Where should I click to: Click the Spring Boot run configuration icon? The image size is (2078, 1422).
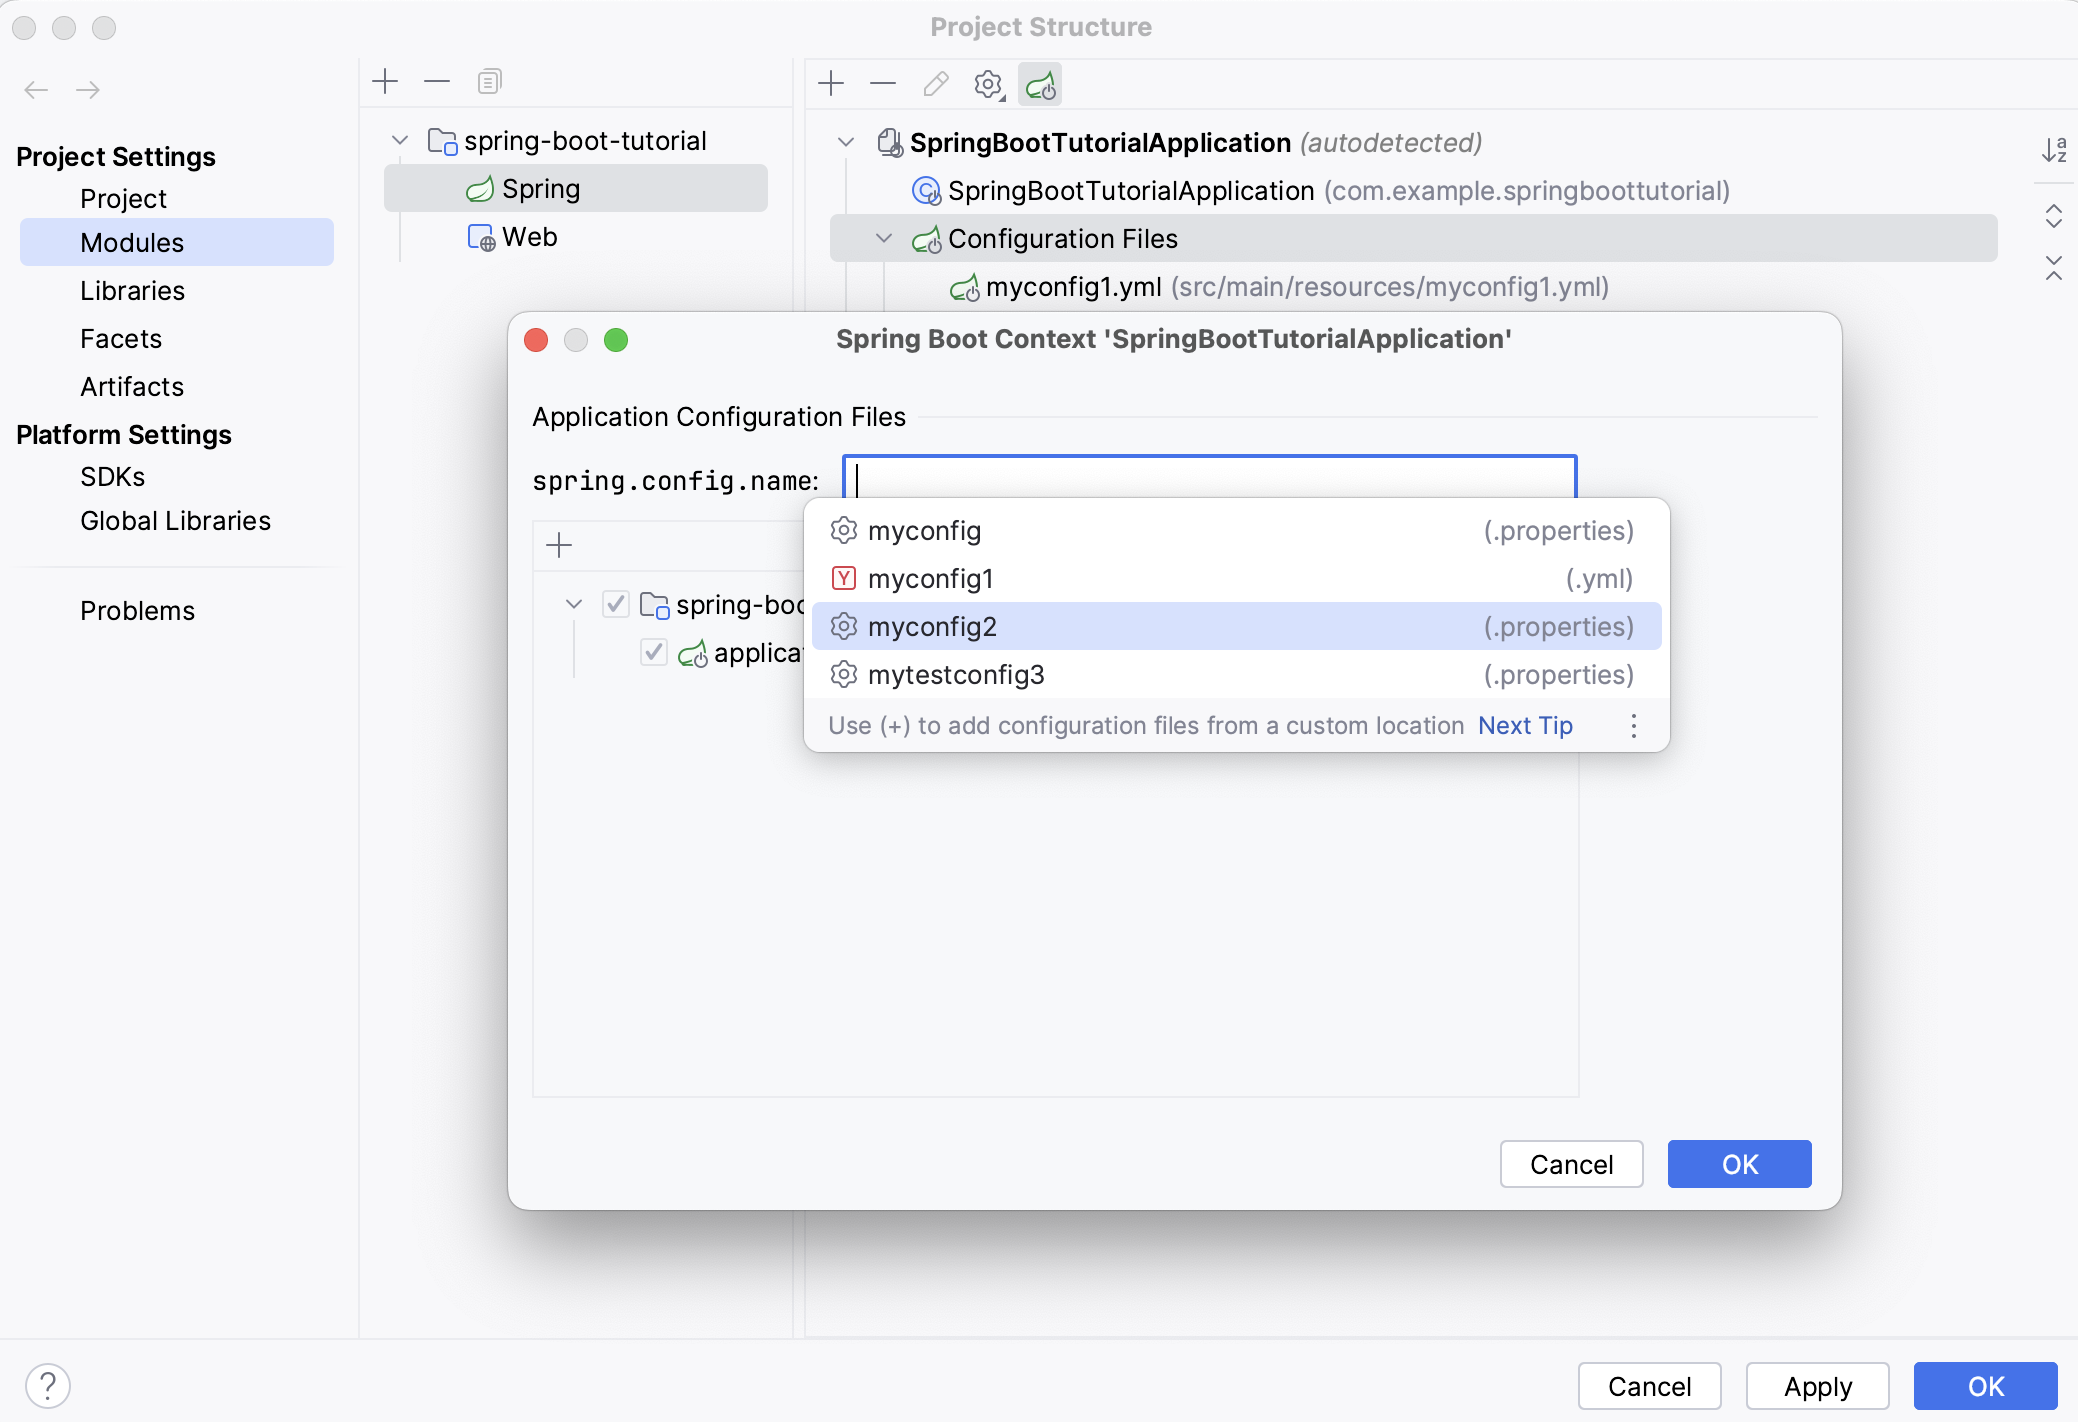[x=1042, y=85]
